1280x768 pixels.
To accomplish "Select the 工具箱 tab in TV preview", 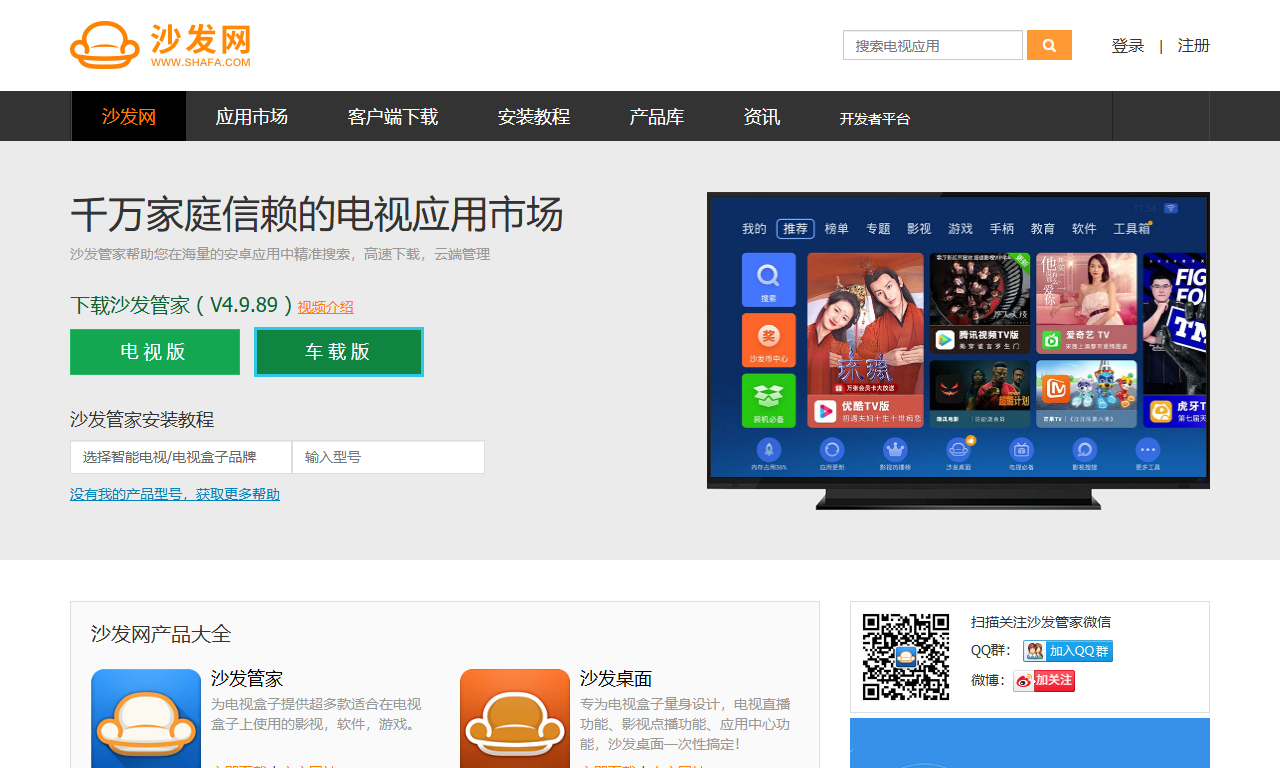I will pyautogui.click(x=1132, y=229).
